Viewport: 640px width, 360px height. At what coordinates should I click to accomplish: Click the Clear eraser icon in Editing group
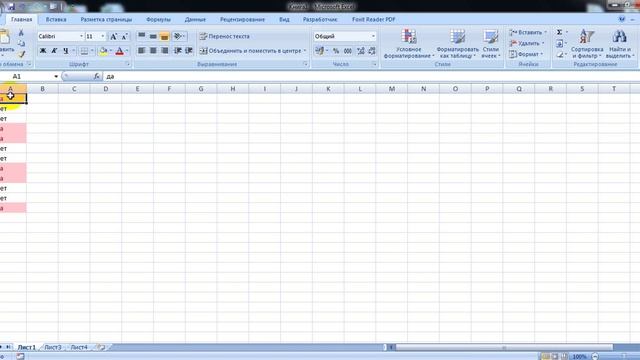point(559,54)
